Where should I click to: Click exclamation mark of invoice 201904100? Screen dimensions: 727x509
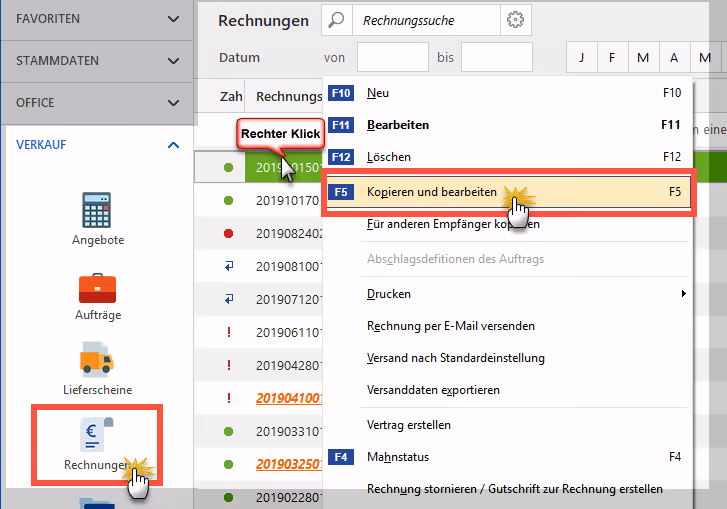(x=229, y=398)
